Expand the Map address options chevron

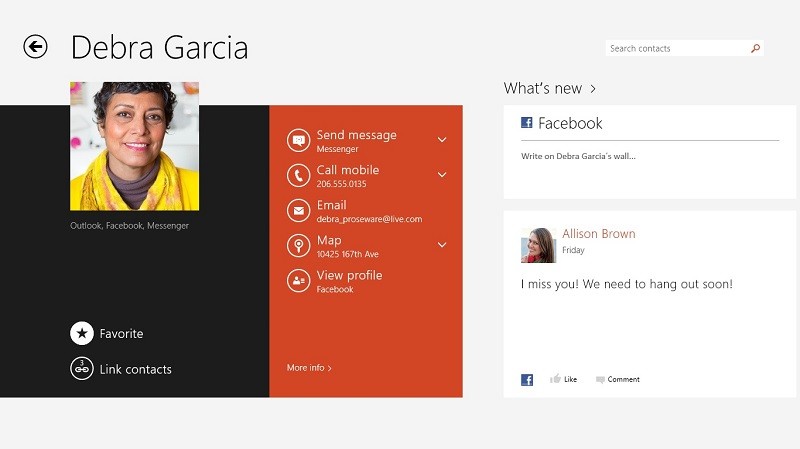coord(442,245)
